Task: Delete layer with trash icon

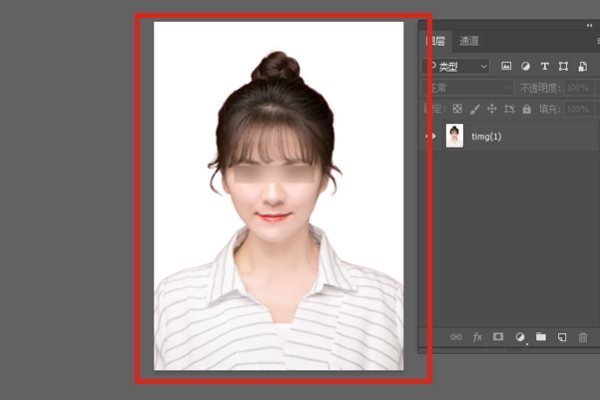Action: point(583,337)
